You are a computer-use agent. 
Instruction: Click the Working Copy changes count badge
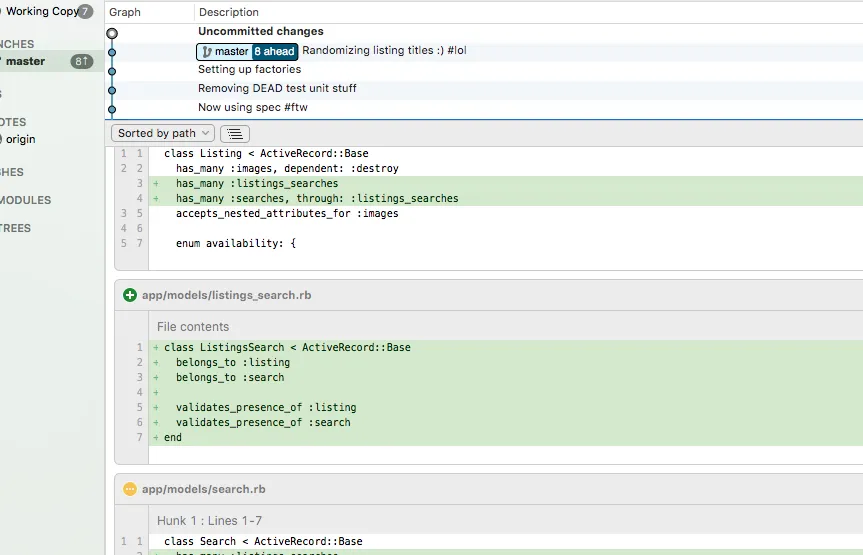86,12
